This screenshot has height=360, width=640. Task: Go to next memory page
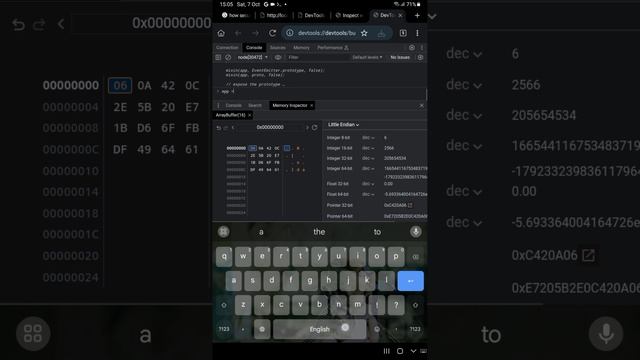tap(307, 127)
